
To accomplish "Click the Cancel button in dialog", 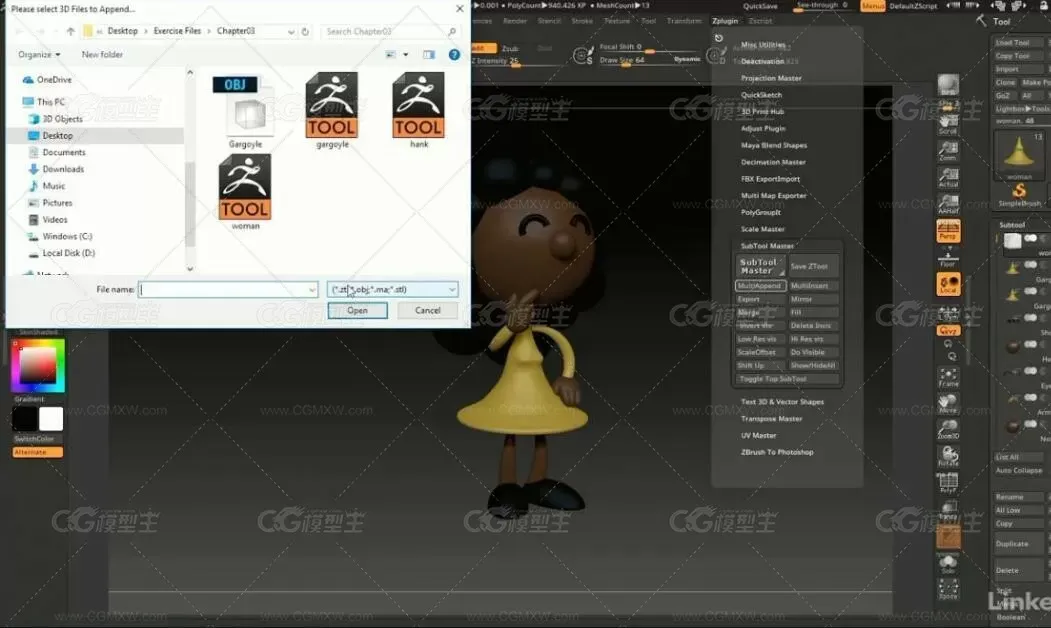I will 428,310.
